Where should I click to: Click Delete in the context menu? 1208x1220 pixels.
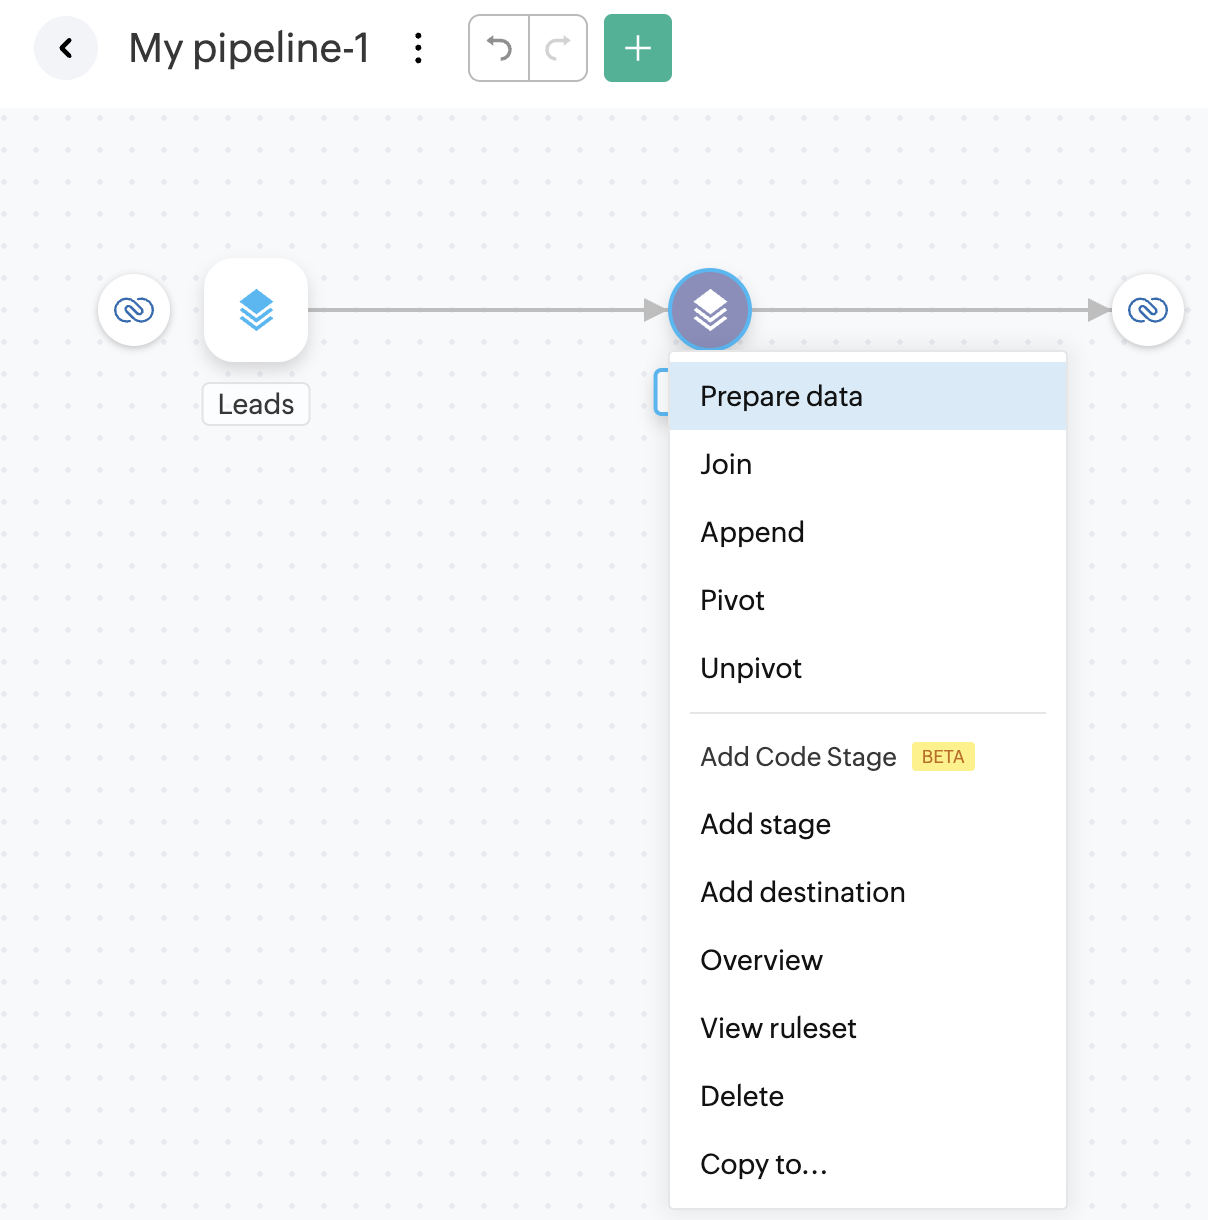[742, 1096]
